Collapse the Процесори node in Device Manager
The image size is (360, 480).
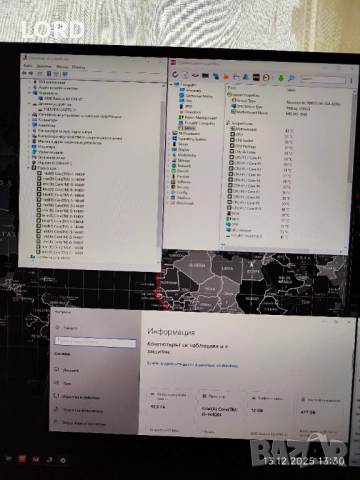pos(28,168)
